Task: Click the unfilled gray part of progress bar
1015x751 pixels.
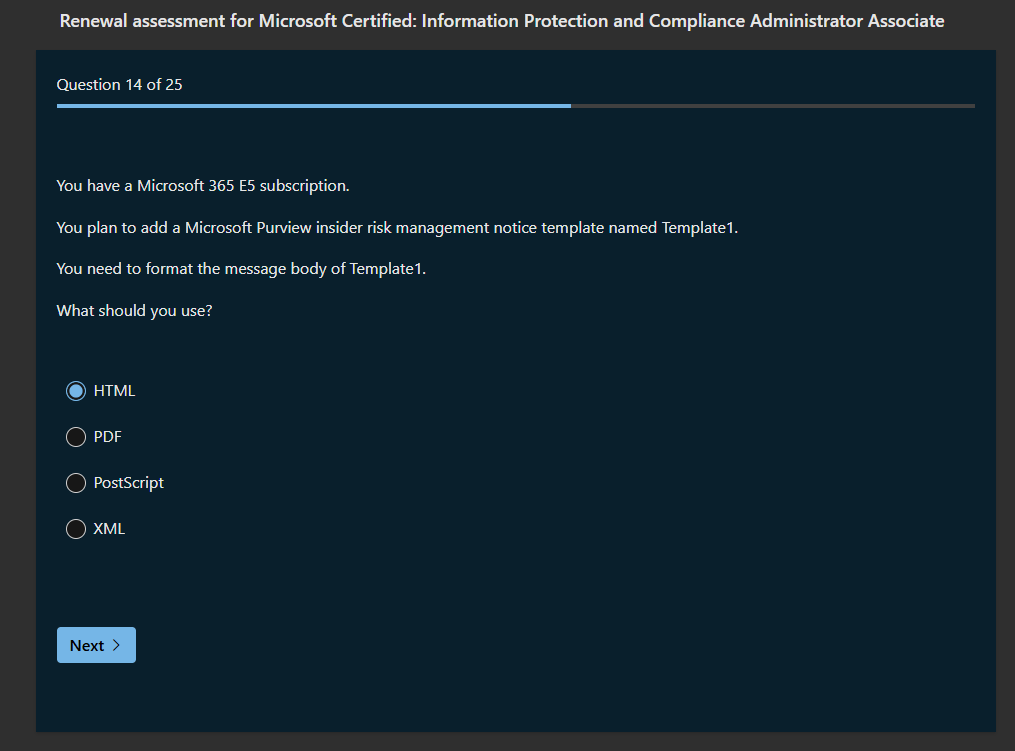Action: coord(772,105)
